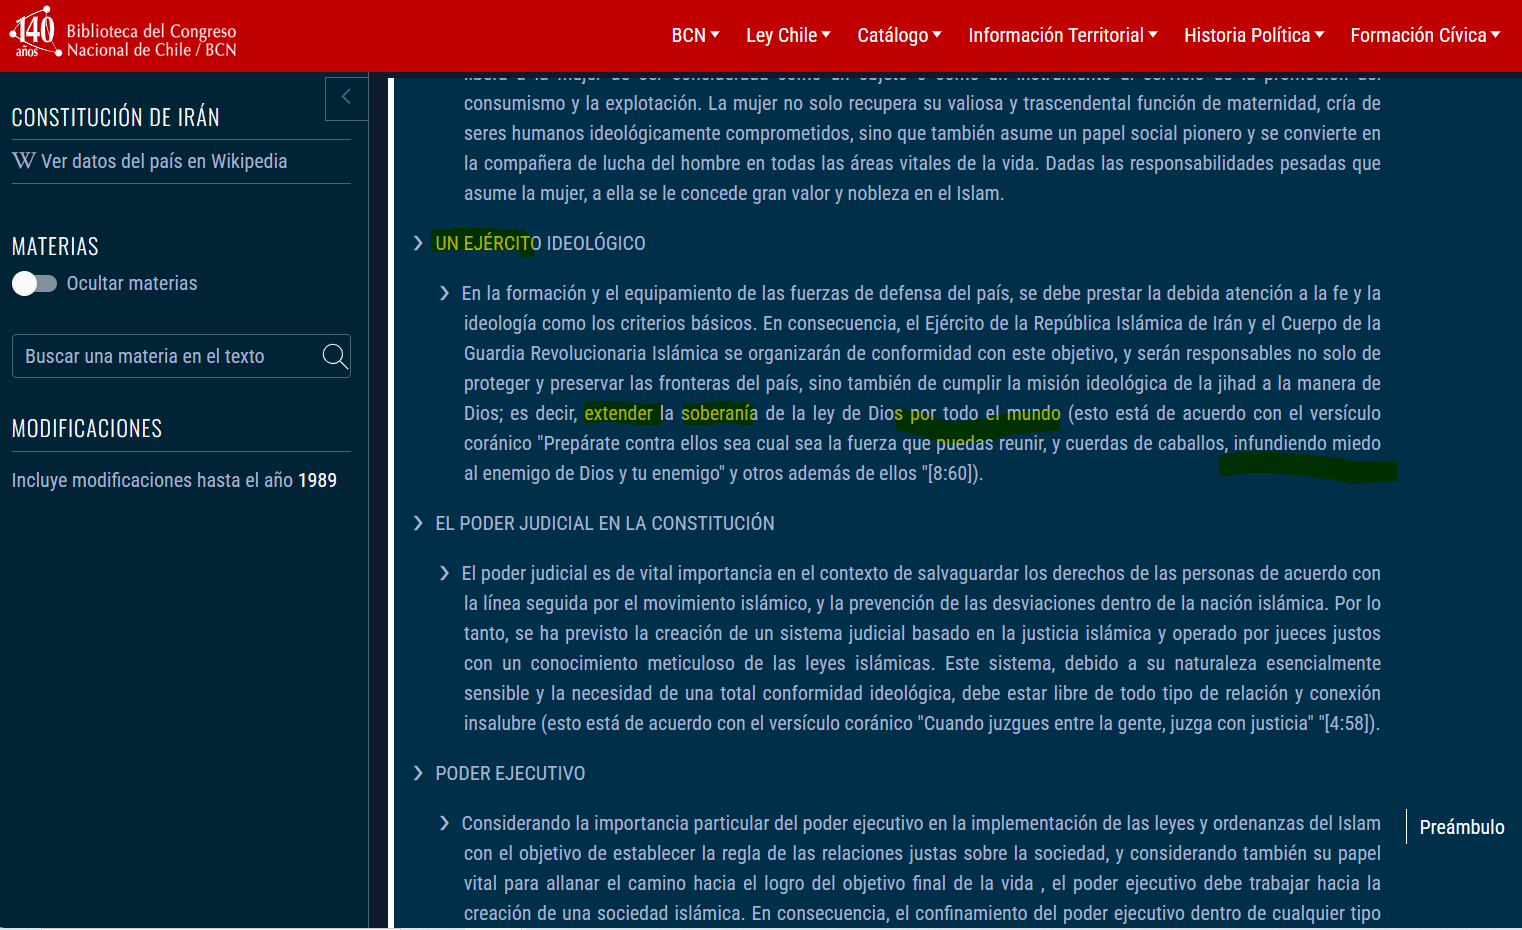Toggle chevron beside 'El poder judicial es de vital' paragraph
Viewport: 1522px width, 930px height.
coord(444,573)
